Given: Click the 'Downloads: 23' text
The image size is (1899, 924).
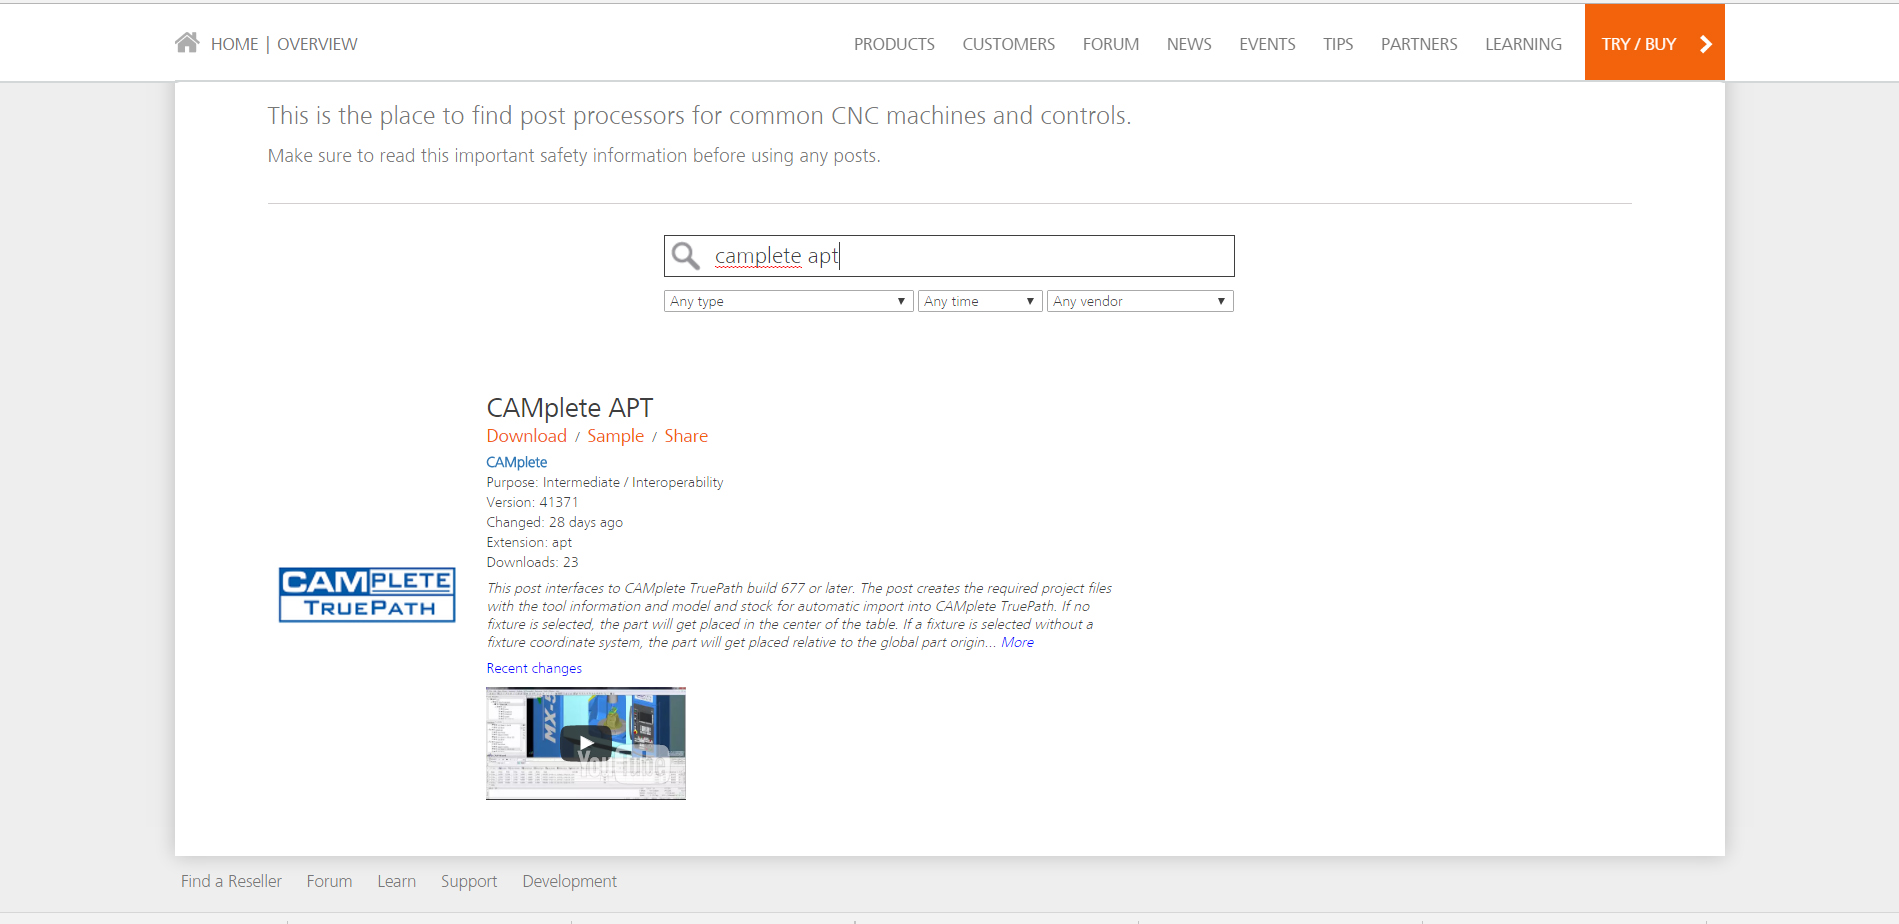Looking at the screenshot, I should tap(533, 562).
